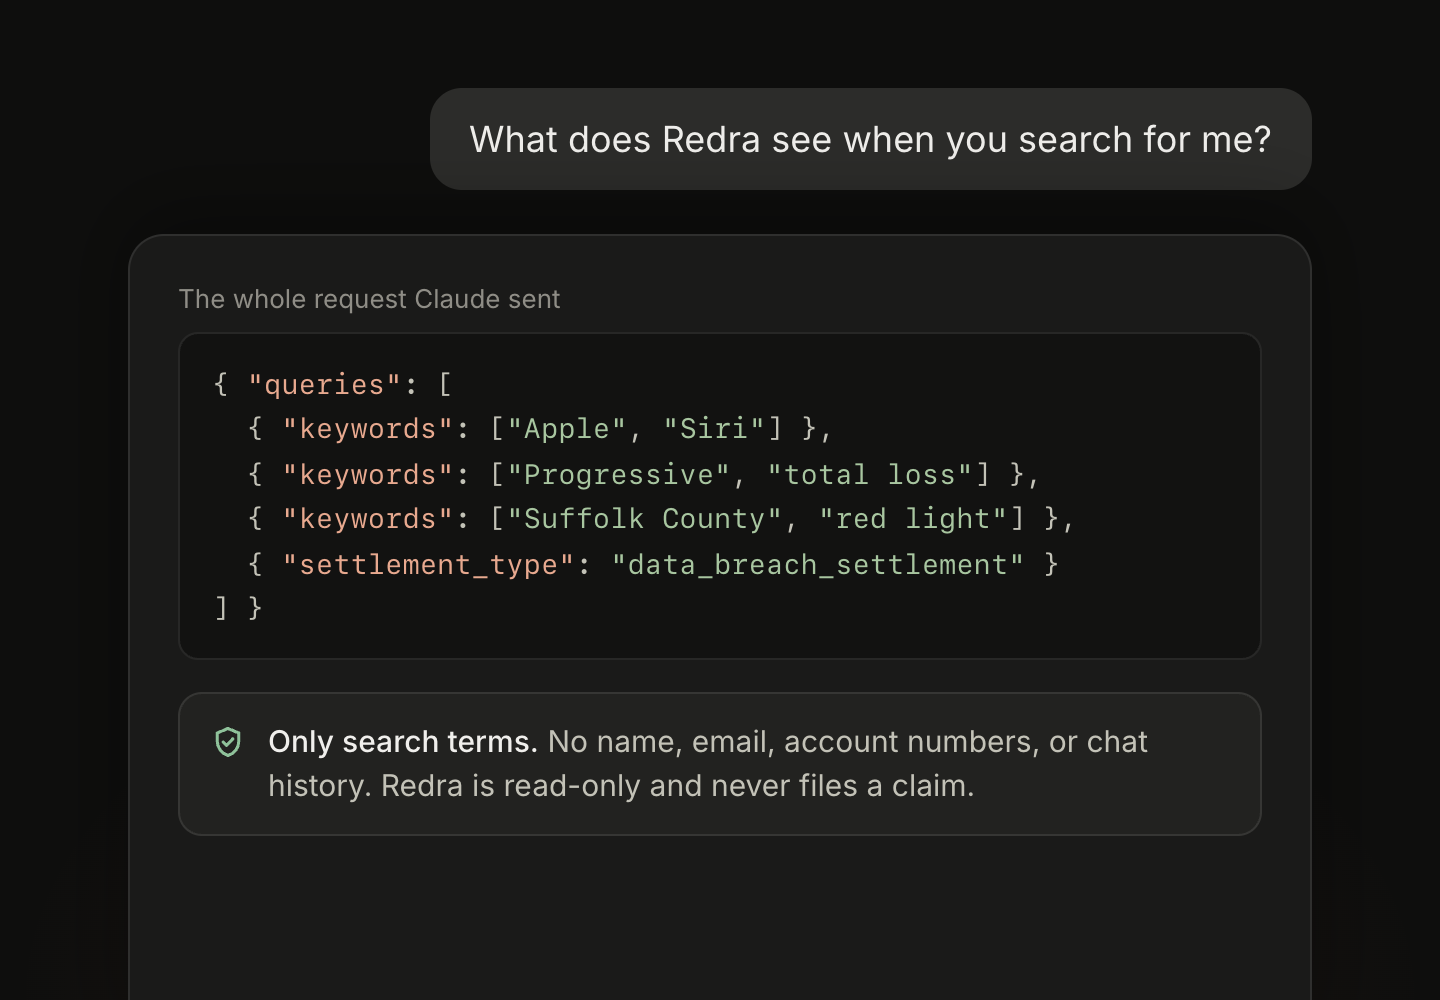Viewport: 1440px width, 1000px height.
Task: Click the "data_breach_settlement" value
Action: tap(818, 564)
